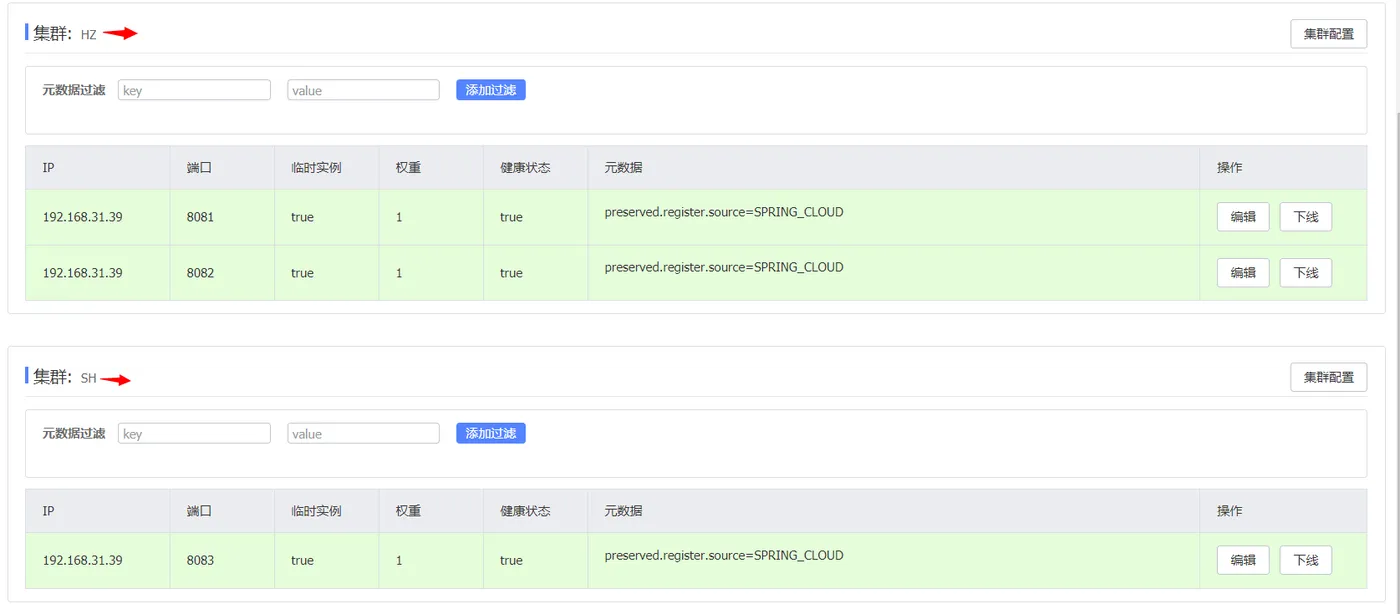
Task: Take the port 8082 instance offline
Action: coord(1306,273)
